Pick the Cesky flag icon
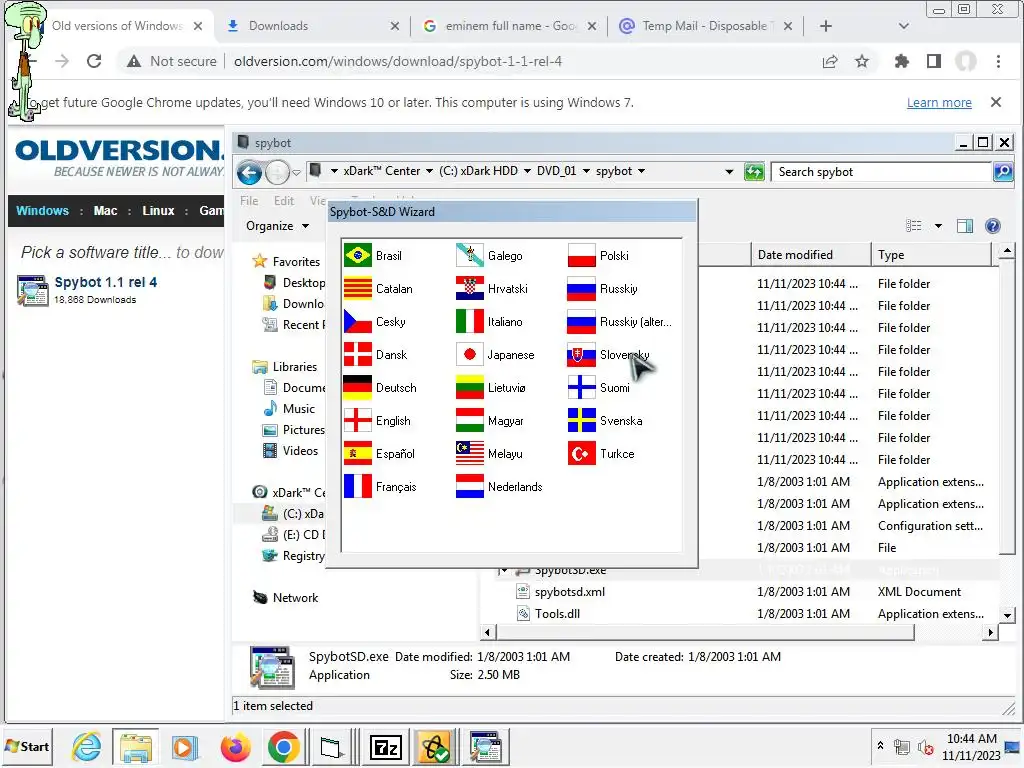The image size is (1024, 768). (357, 321)
